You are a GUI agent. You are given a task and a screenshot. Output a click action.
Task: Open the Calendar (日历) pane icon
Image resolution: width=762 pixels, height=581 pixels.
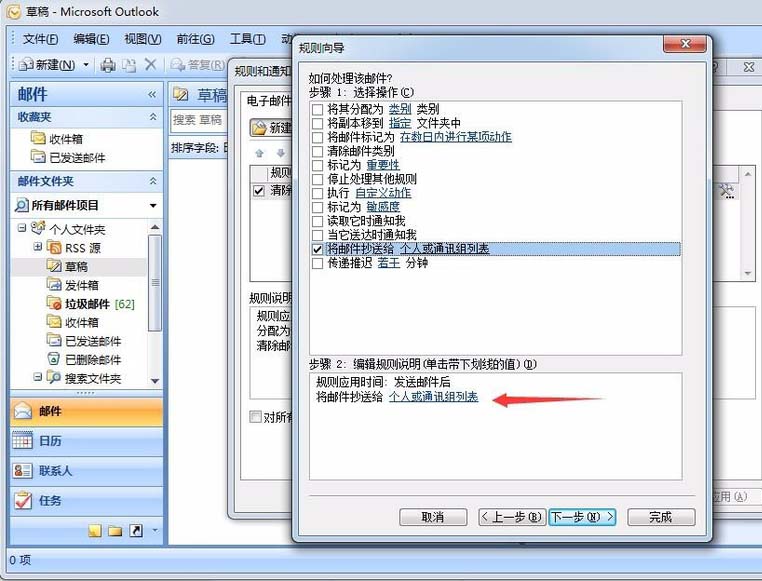[x=22, y=441]
